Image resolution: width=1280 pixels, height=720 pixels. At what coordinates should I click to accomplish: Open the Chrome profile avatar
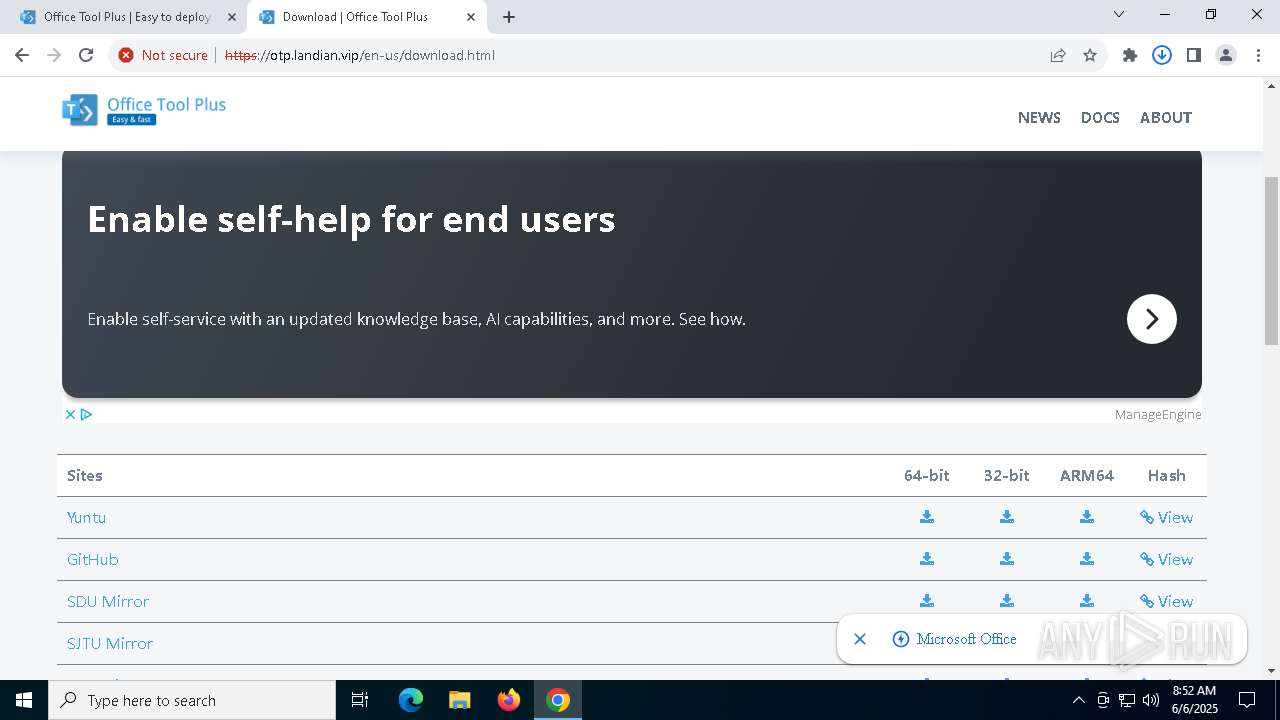pyautogui.click(x=1226, y=55)
